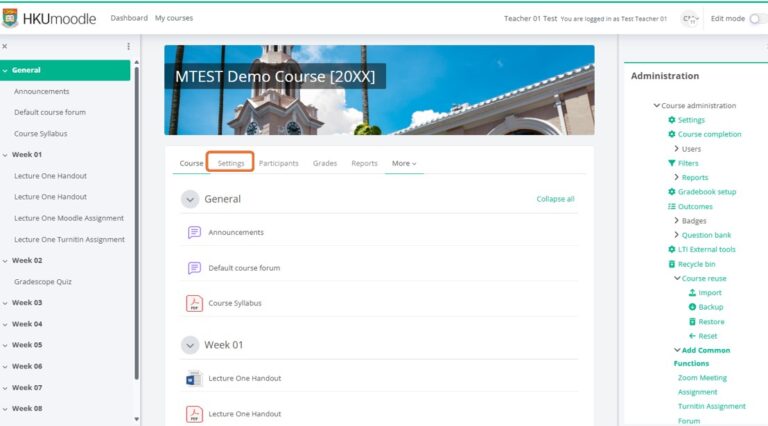Screen dimensions: 768x426
Task: Click the Recycle bin icon in Administration
Action: pyautogui.click(x=672, y=264)
